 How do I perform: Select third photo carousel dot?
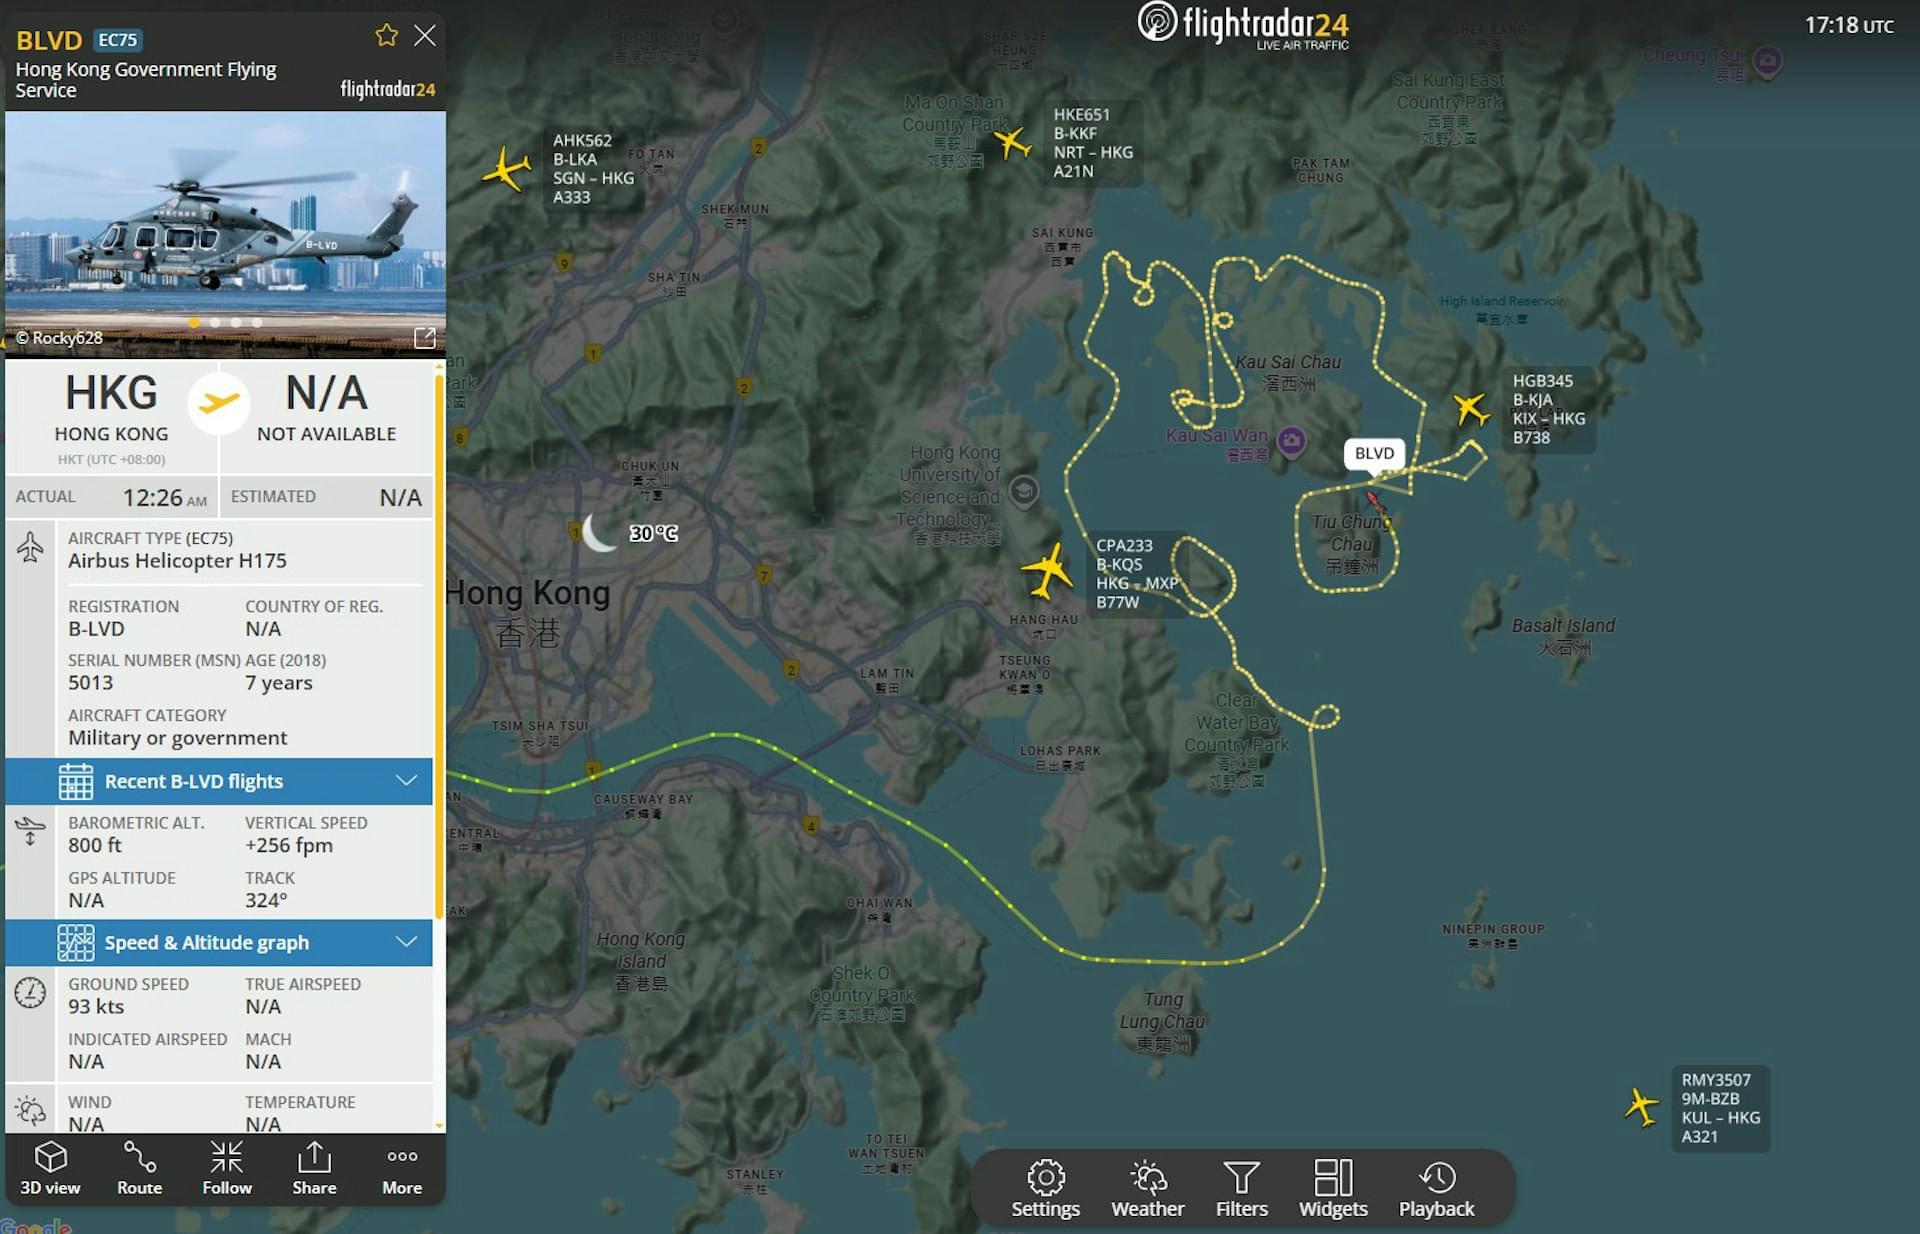click(x=236, y=323)
